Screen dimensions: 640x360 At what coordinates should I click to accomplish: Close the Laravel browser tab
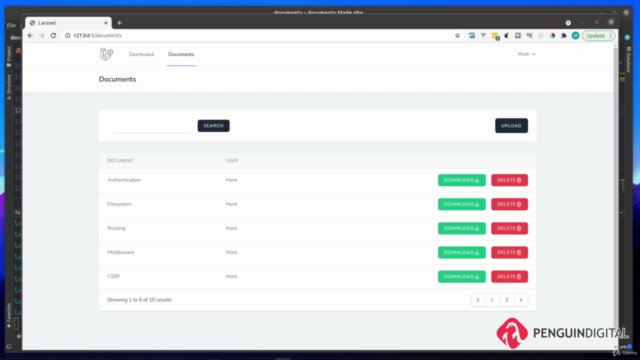click(106, 23)
